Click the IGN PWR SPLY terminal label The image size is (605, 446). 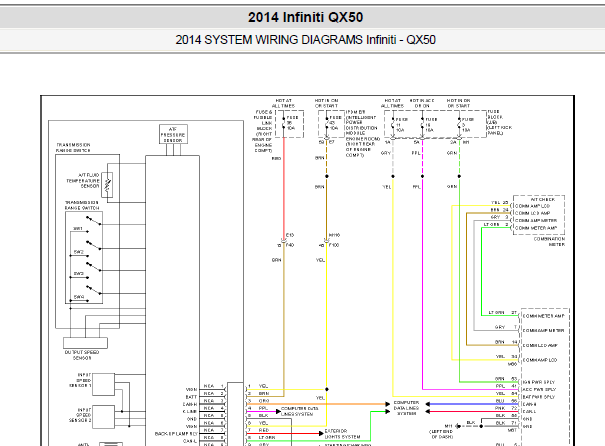tap(539, 382)
